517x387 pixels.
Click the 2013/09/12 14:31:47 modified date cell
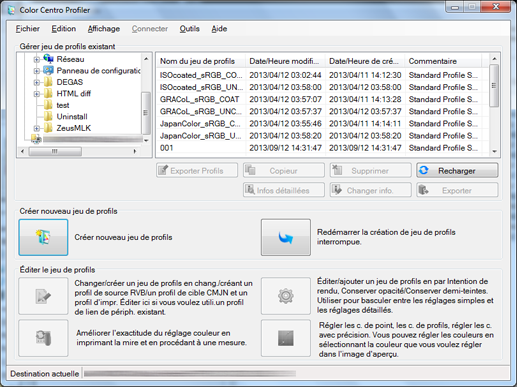pyautogui.click(x=285, y=148)
